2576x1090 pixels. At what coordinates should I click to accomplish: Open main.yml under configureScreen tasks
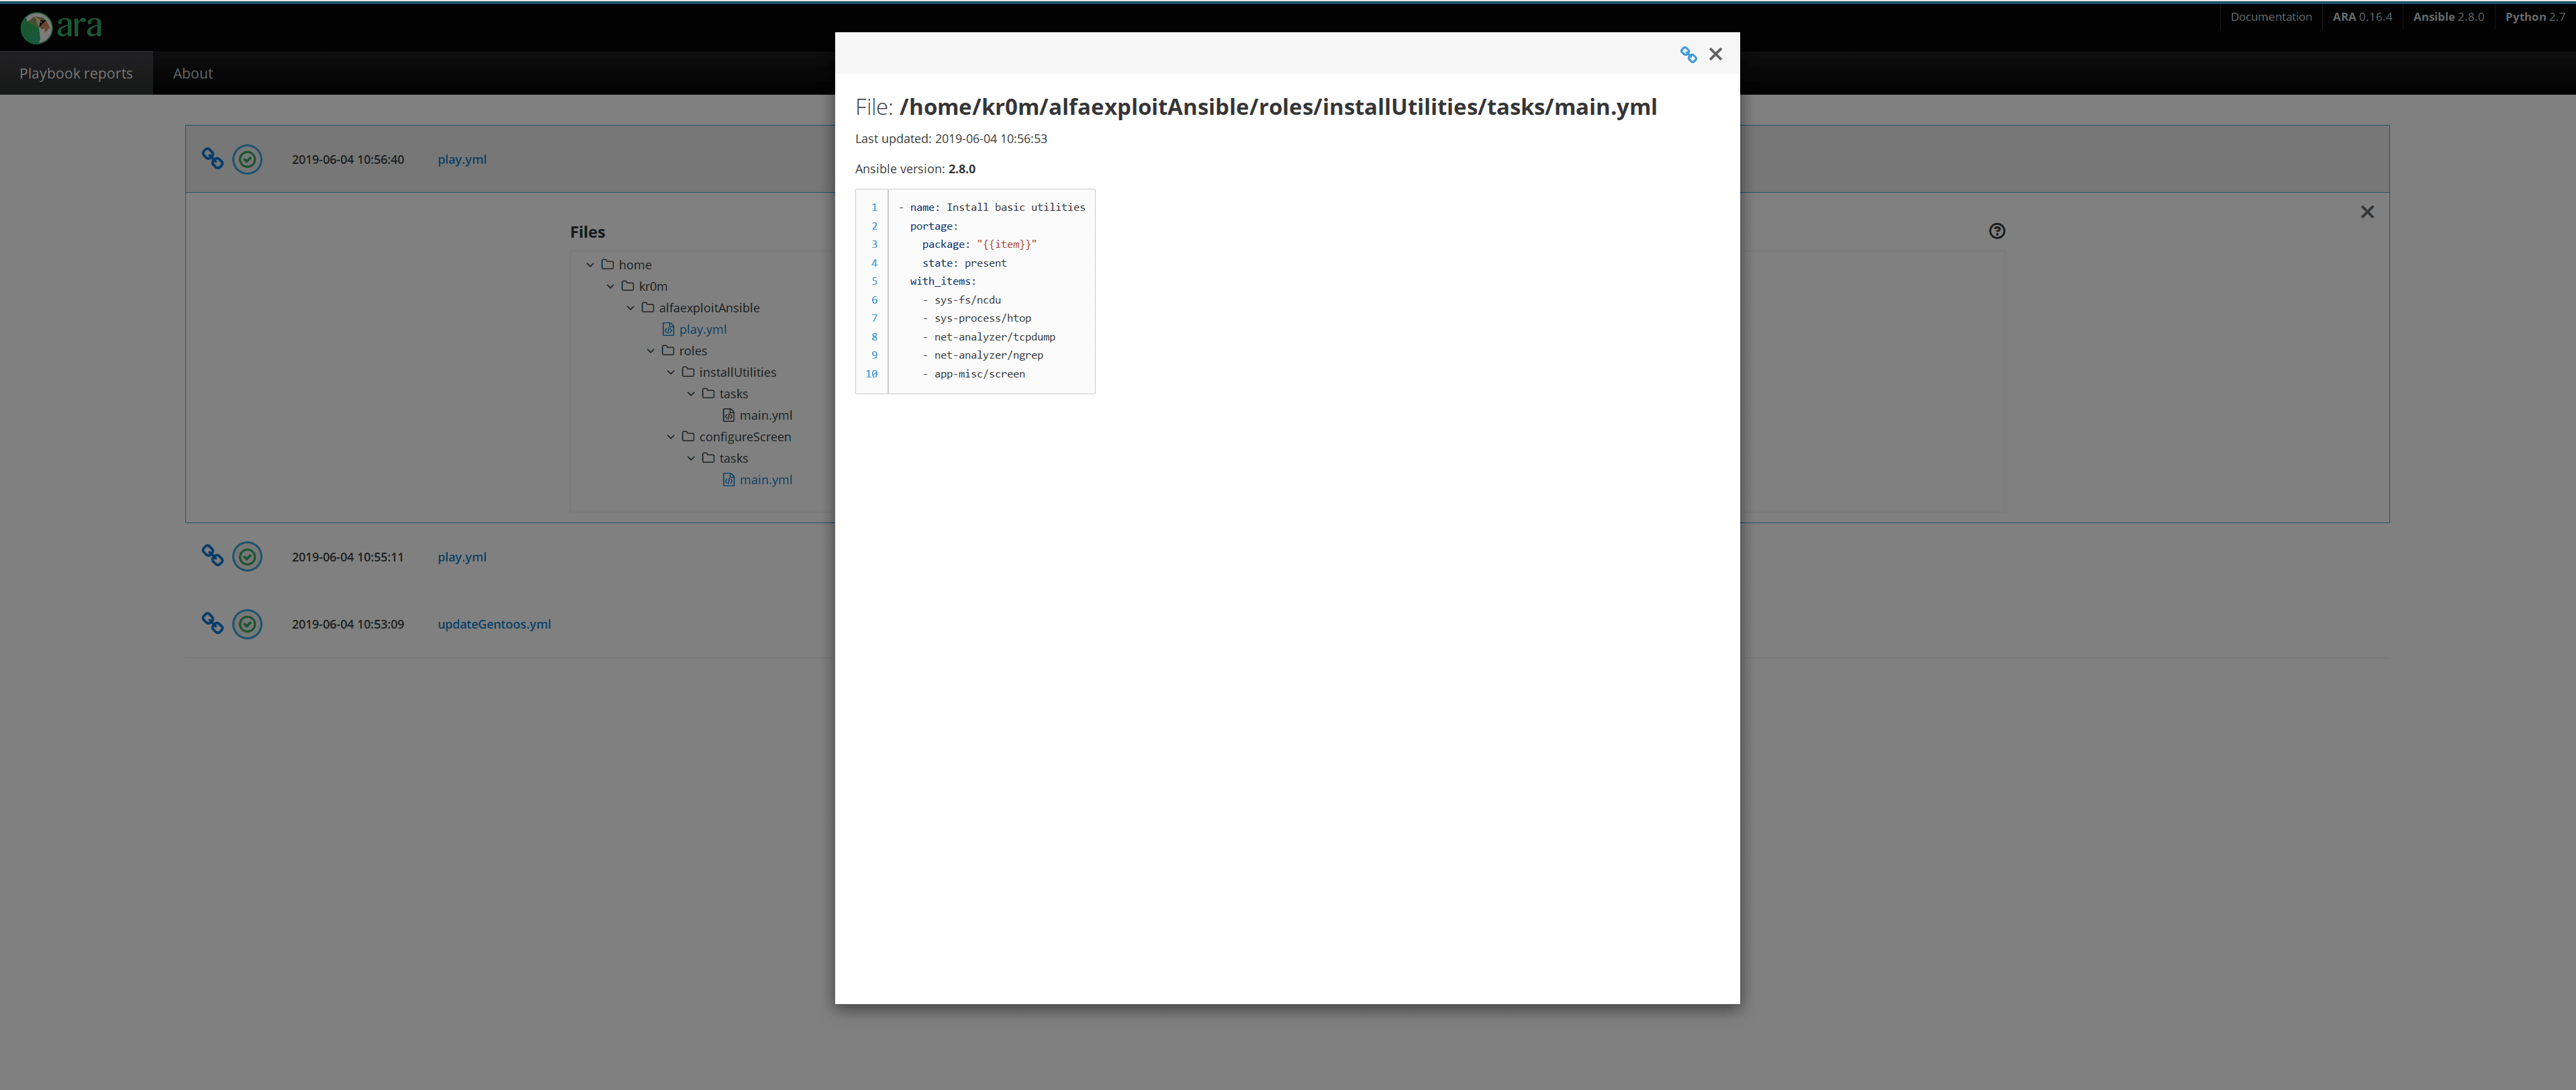pyautogui.click(x=765, y=480)
